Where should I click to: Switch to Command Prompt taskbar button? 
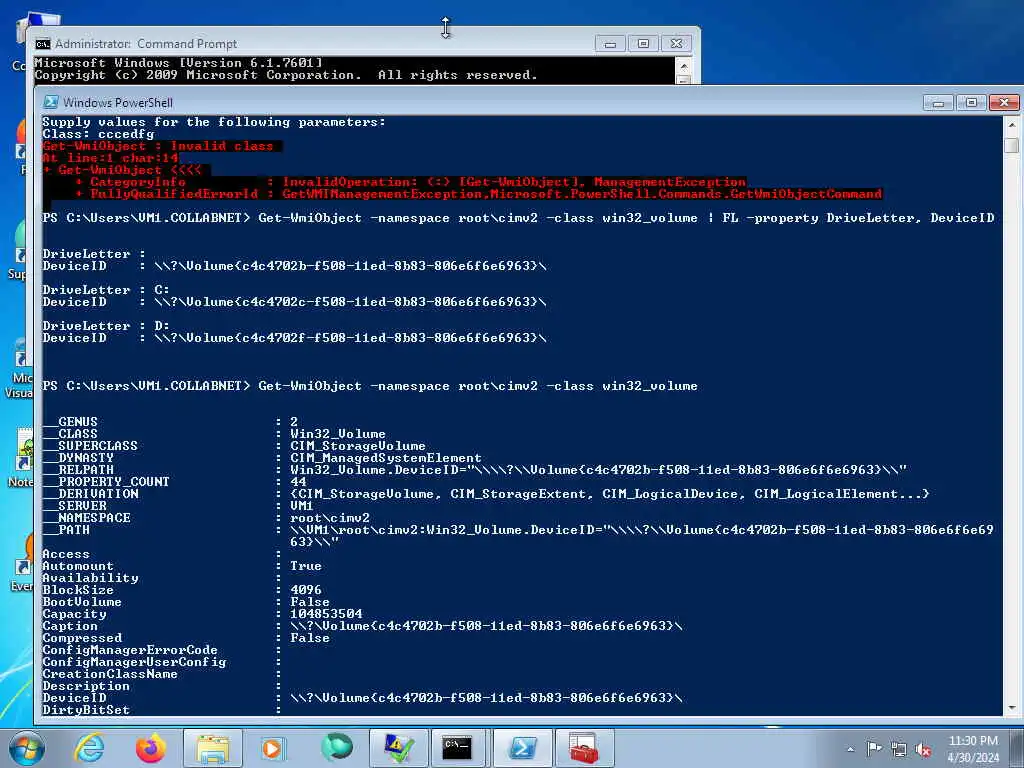coord(457,748)
